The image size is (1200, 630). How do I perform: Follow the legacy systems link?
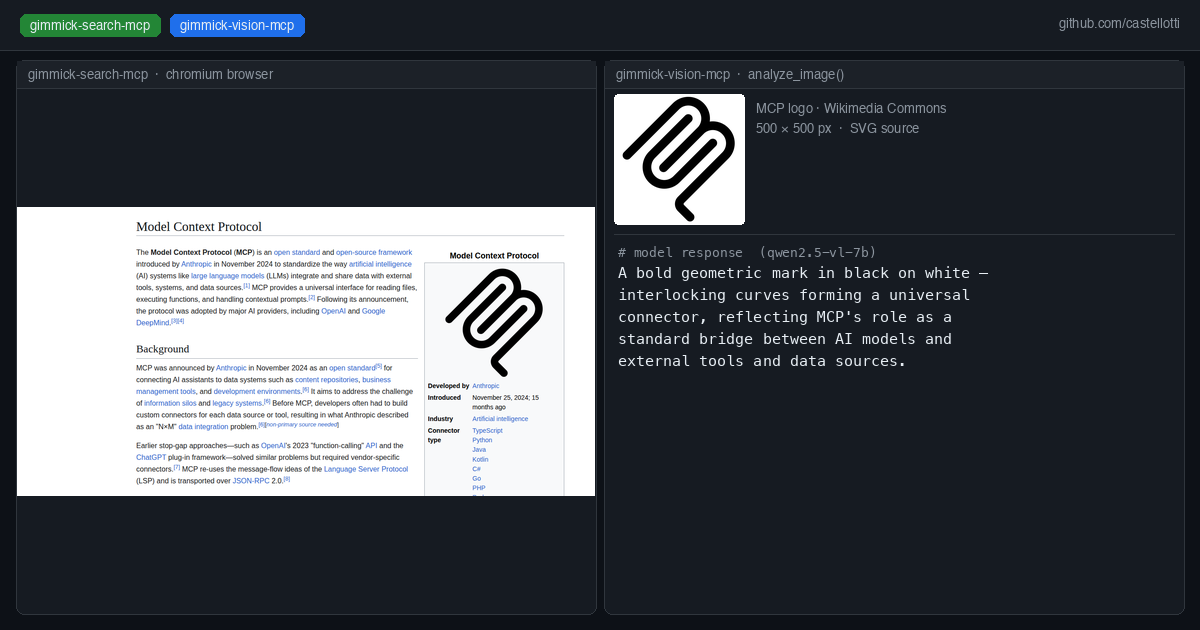[237, 403]
